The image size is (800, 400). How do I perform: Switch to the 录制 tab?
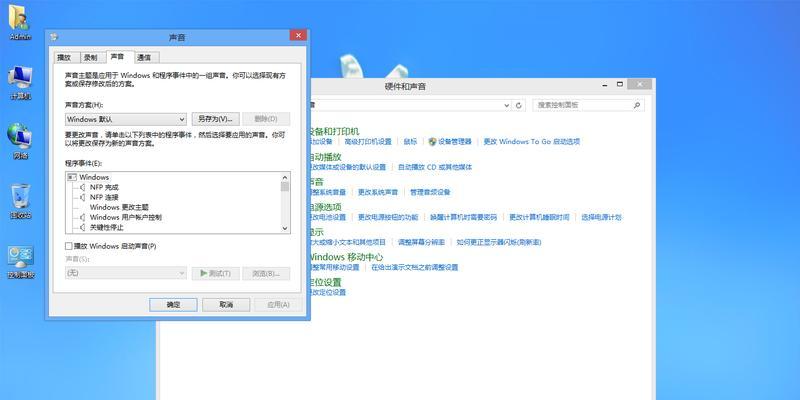coord(91,58)
